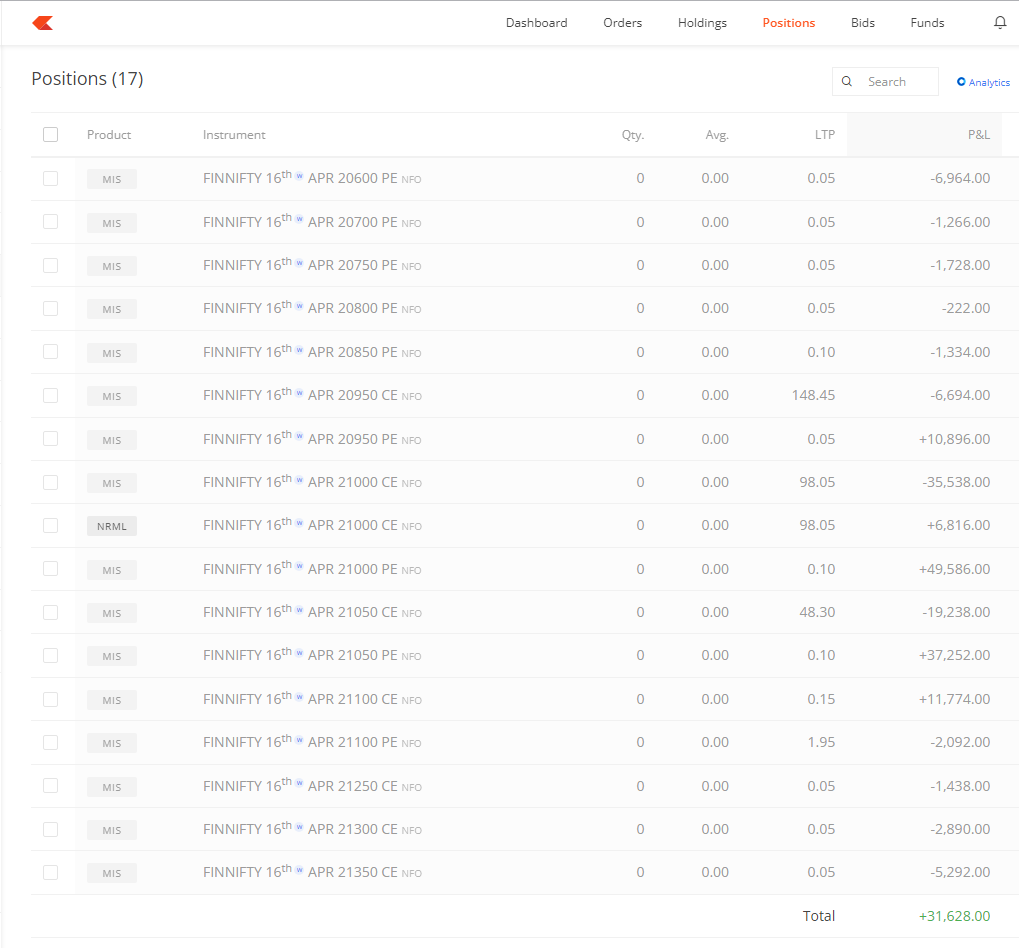The image size is (1019, 948).
Task: Click the MIS tag on FINNIFTY 21300 CE row
Action: click(111, 830)
